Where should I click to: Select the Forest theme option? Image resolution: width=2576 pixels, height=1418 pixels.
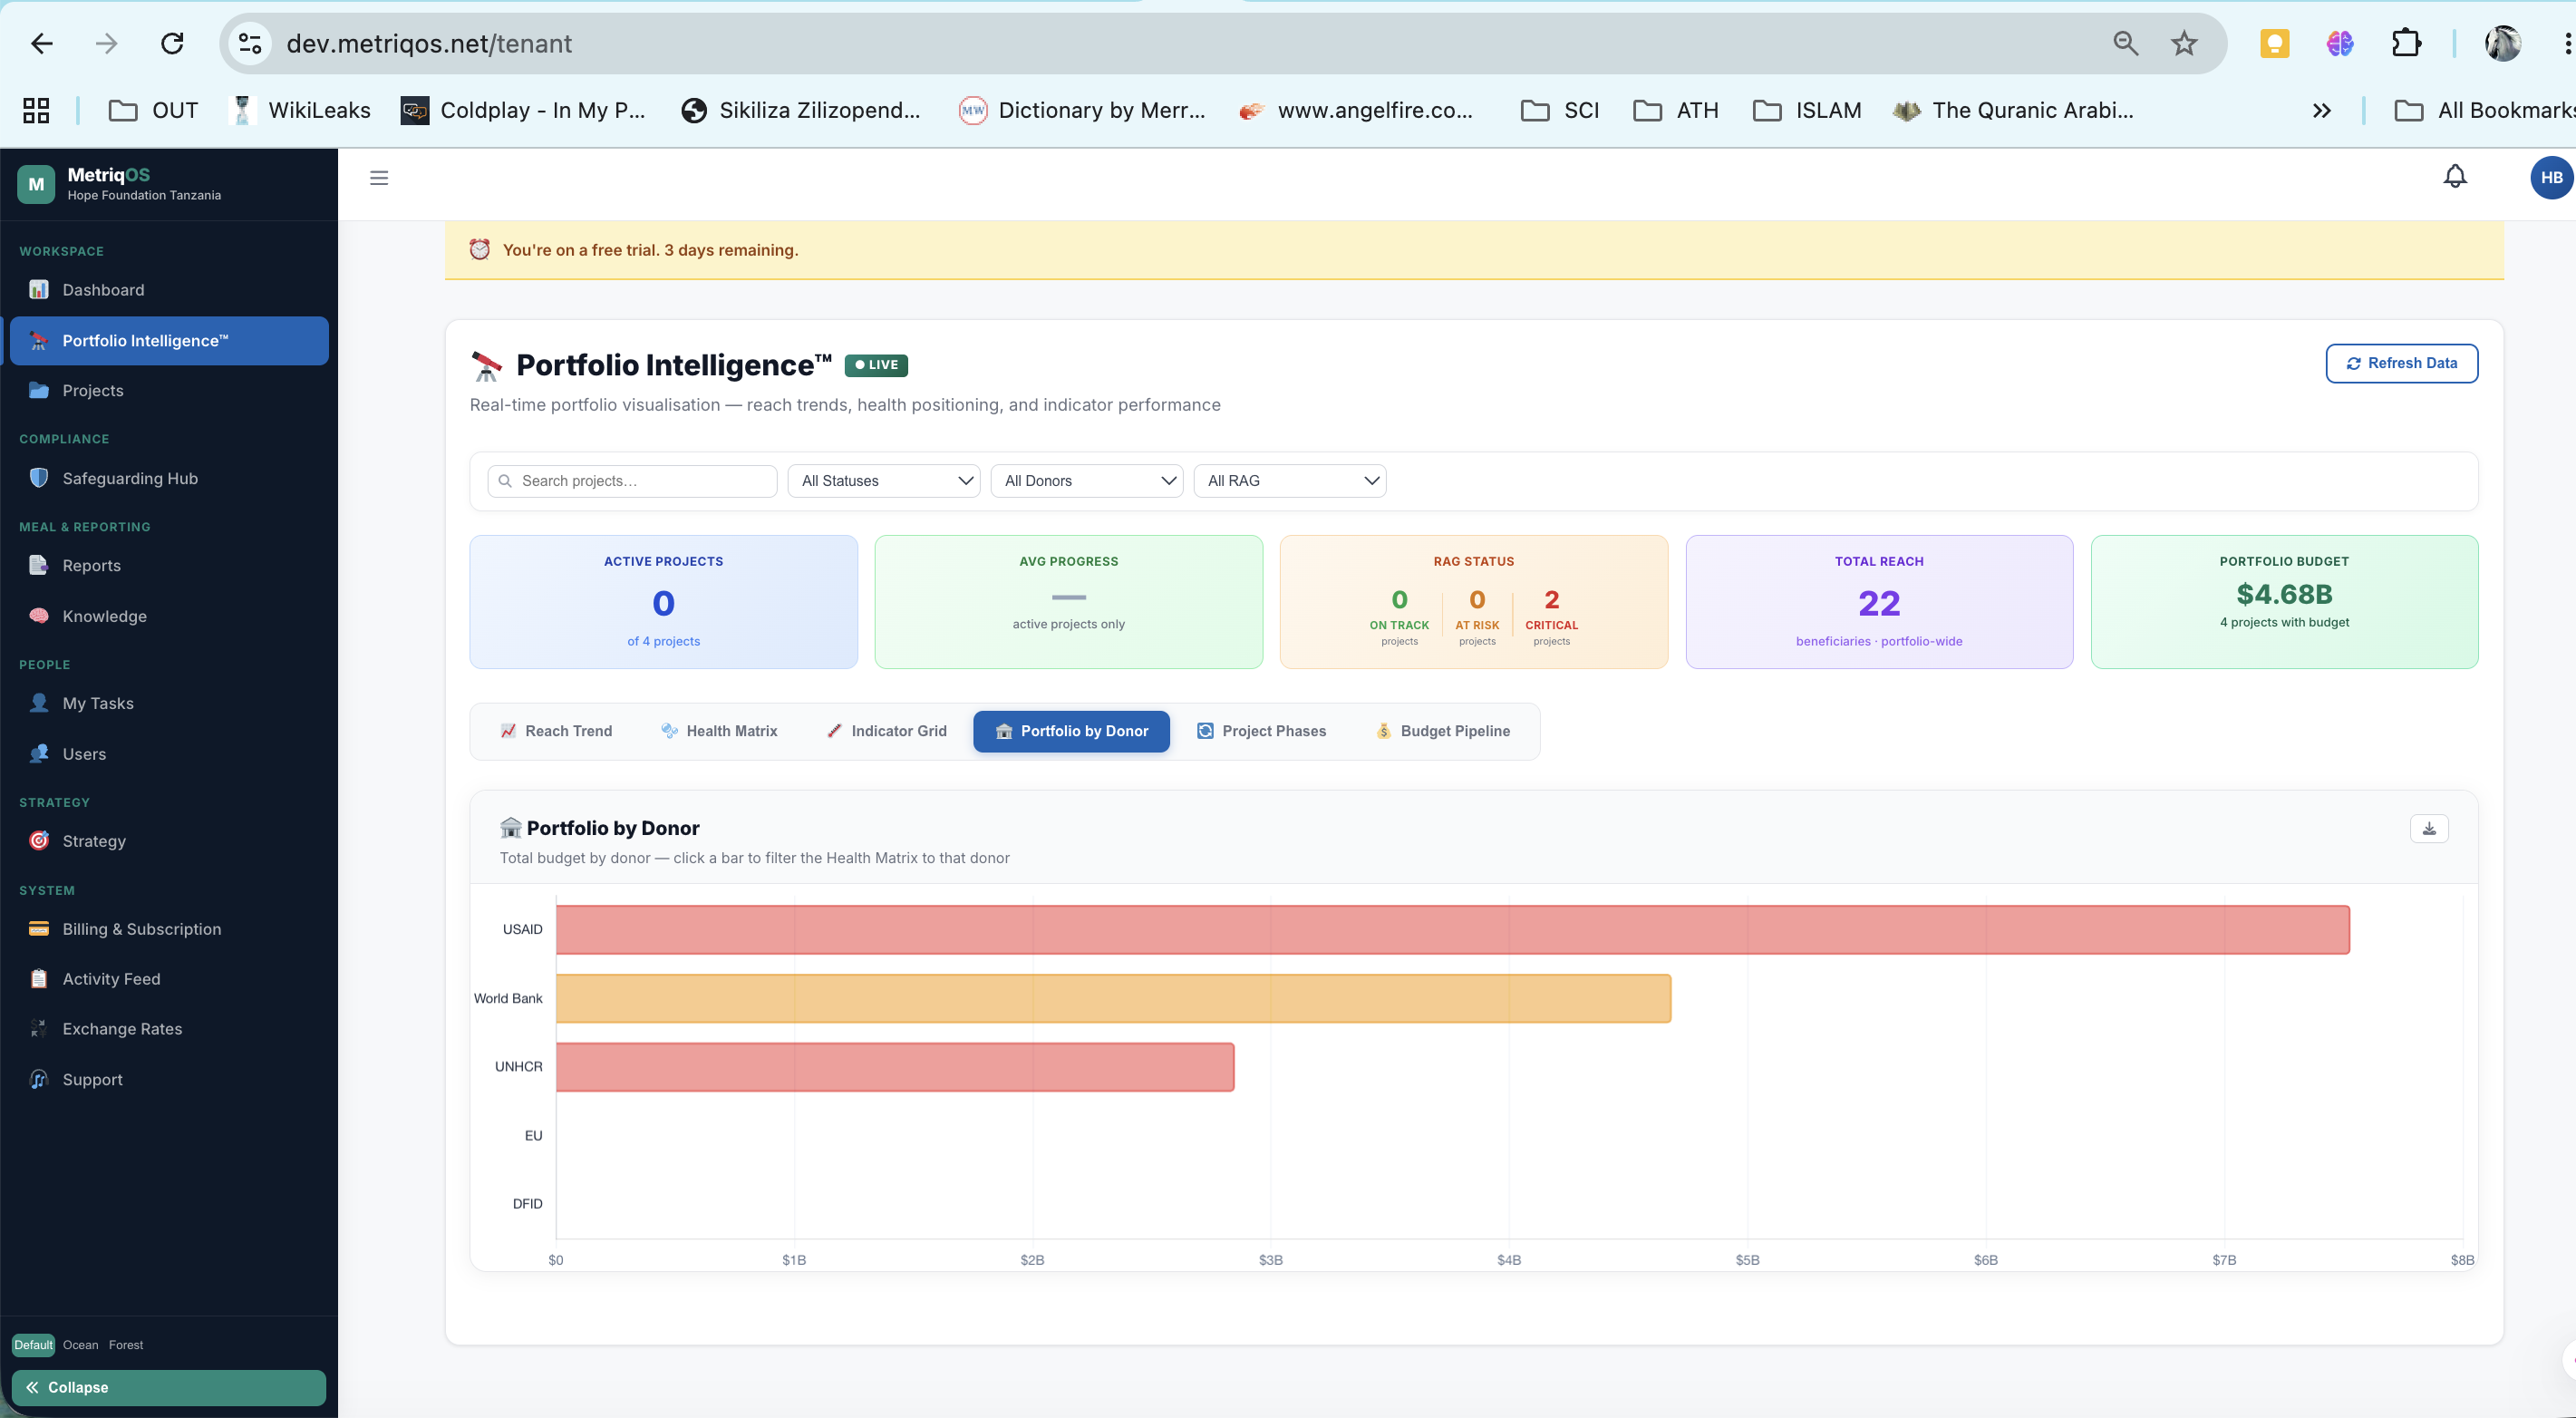[x=126, y=1345]
